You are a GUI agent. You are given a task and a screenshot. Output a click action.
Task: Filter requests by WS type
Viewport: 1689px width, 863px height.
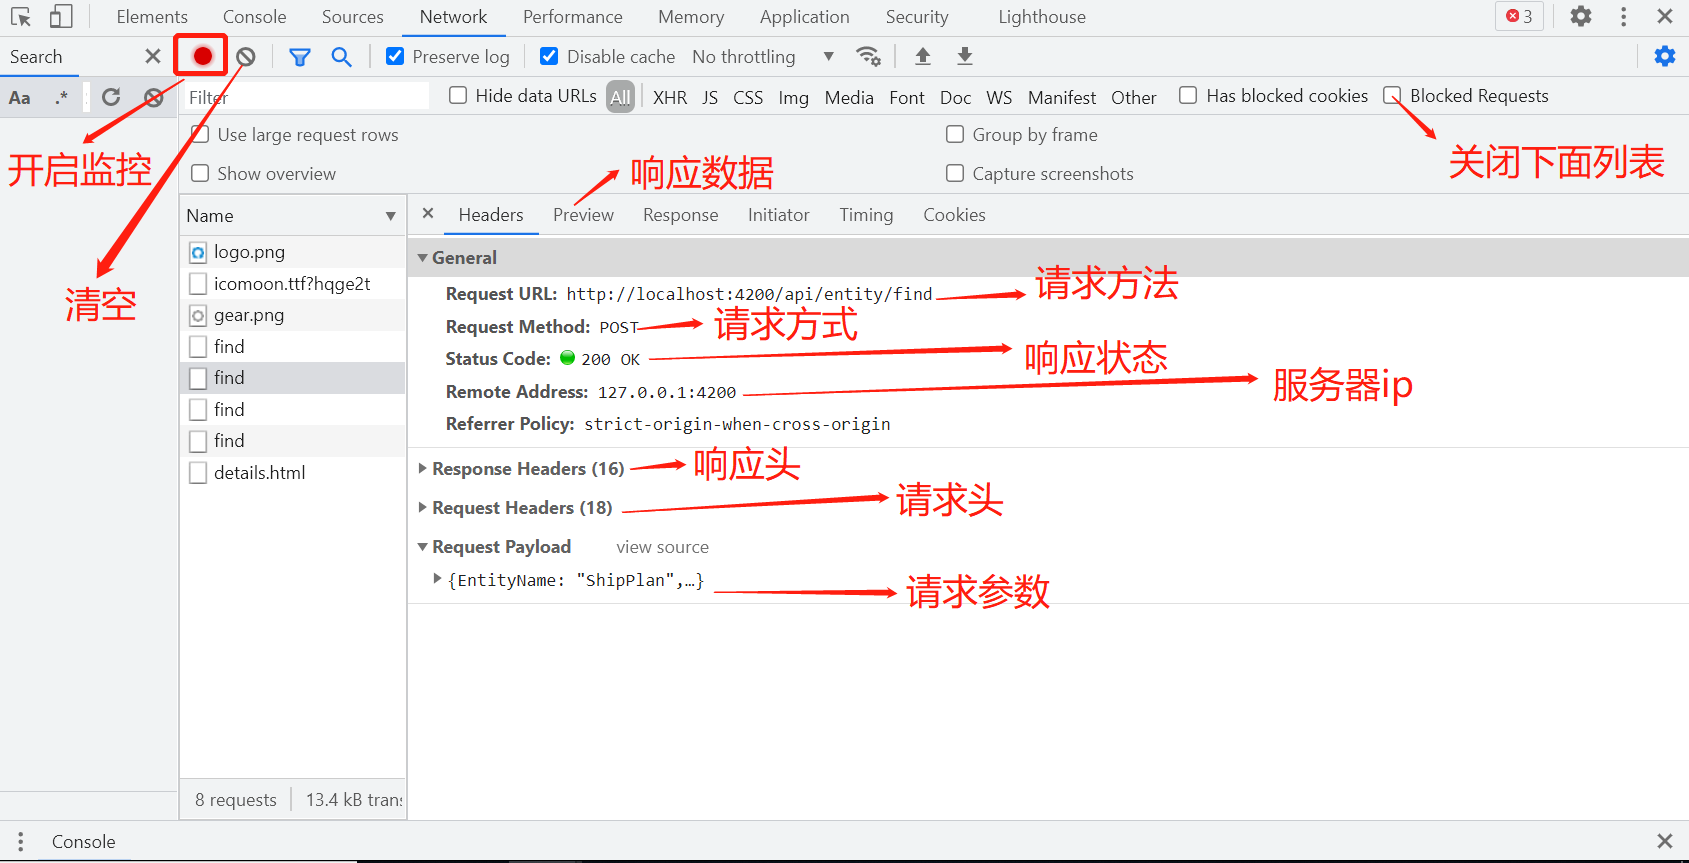tap(999, 97)
